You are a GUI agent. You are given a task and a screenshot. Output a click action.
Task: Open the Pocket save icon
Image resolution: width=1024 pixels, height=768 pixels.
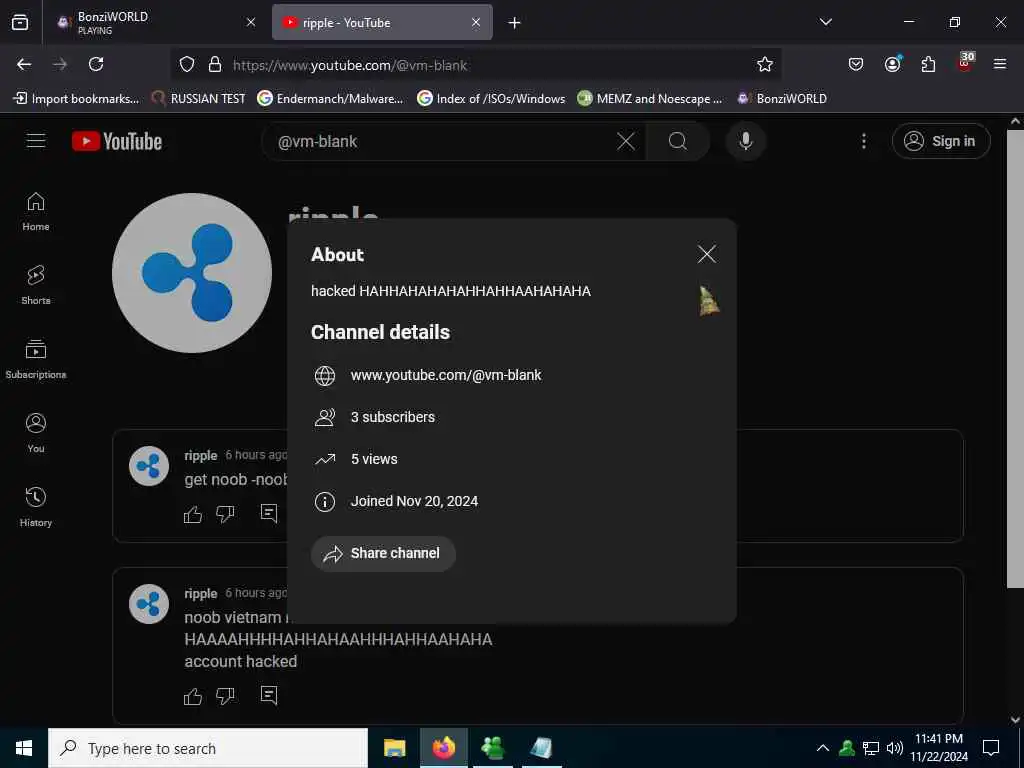(856, 64)
